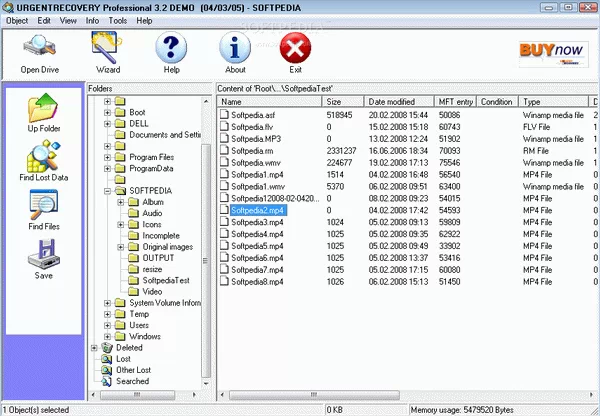Screen dimensions: 600x416
Task: Expand the Icons subfolder node
Action: [x=121, y=224]
